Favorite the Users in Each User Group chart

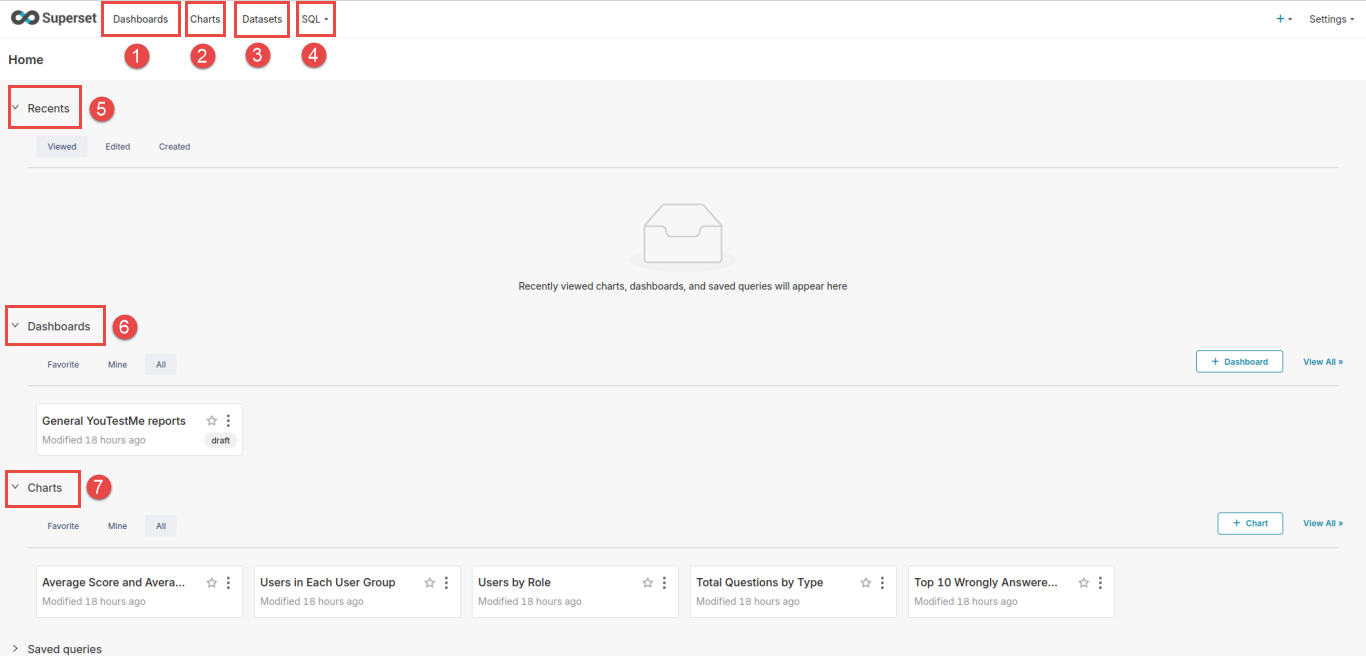[x=430, y=583]
